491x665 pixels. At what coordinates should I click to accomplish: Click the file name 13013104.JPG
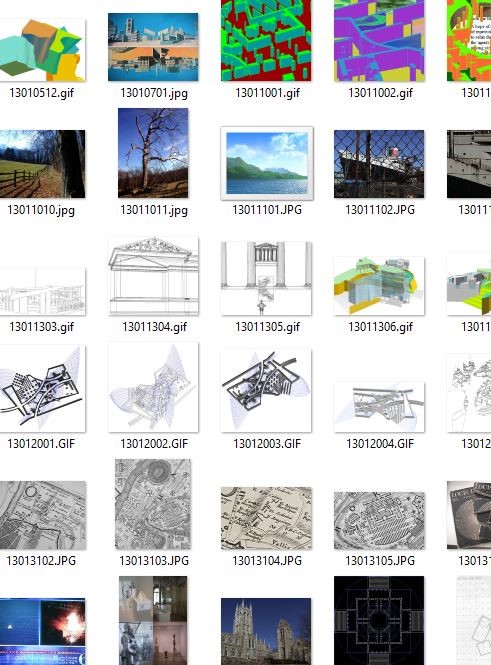267,561
